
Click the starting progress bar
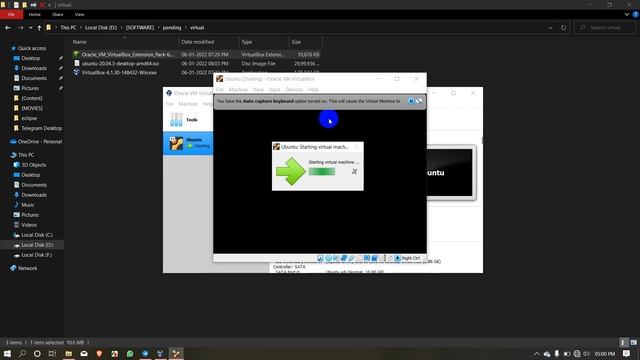(x=322, y=172)
